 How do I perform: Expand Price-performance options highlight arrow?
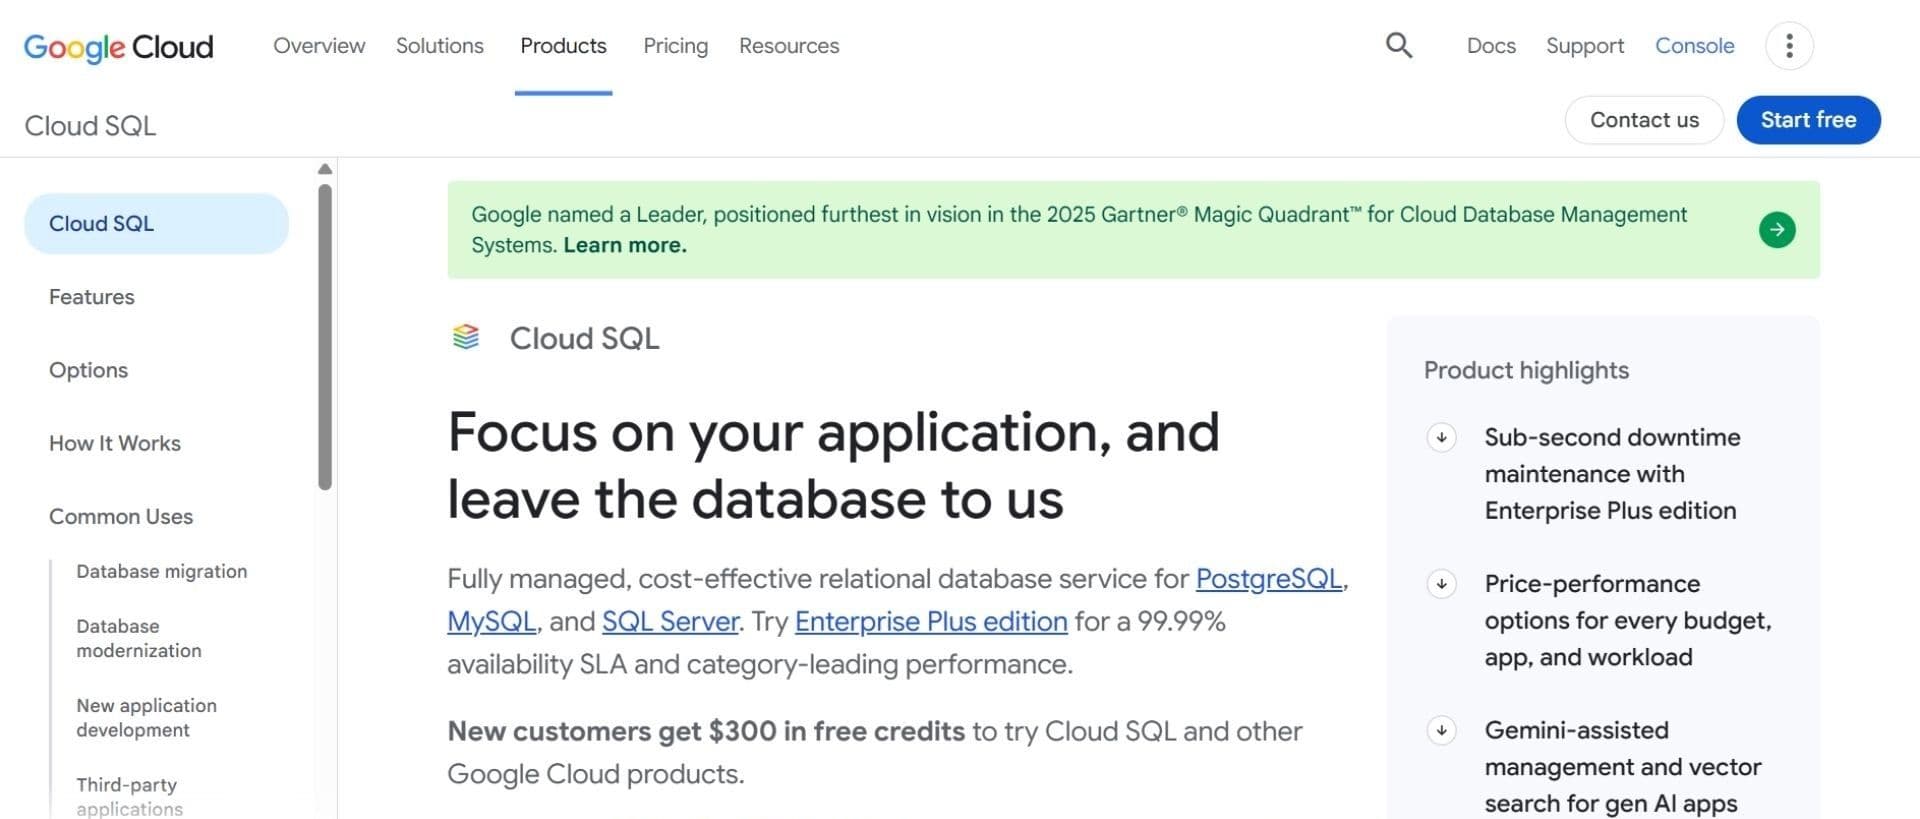tap(1441, 583)
